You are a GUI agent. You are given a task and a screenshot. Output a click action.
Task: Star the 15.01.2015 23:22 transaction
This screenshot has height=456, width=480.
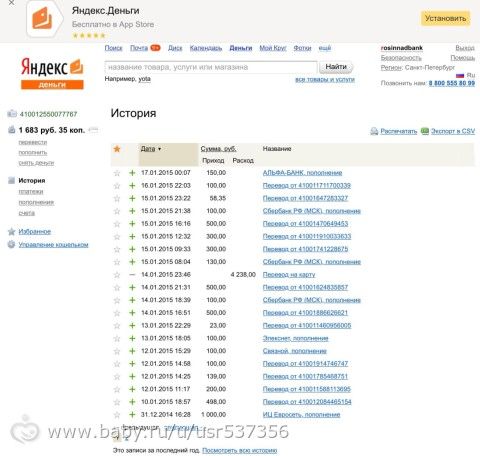[x=117, y=199]
